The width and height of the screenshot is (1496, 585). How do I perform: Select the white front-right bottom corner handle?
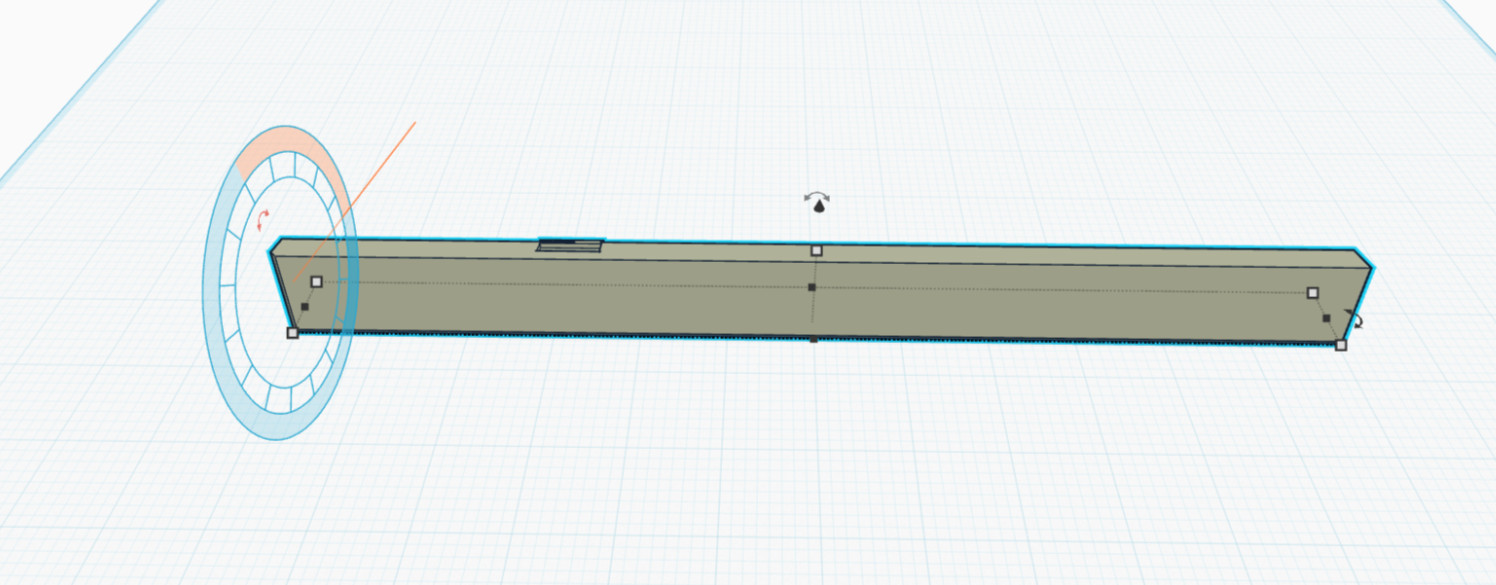[x=1341, y=345]
